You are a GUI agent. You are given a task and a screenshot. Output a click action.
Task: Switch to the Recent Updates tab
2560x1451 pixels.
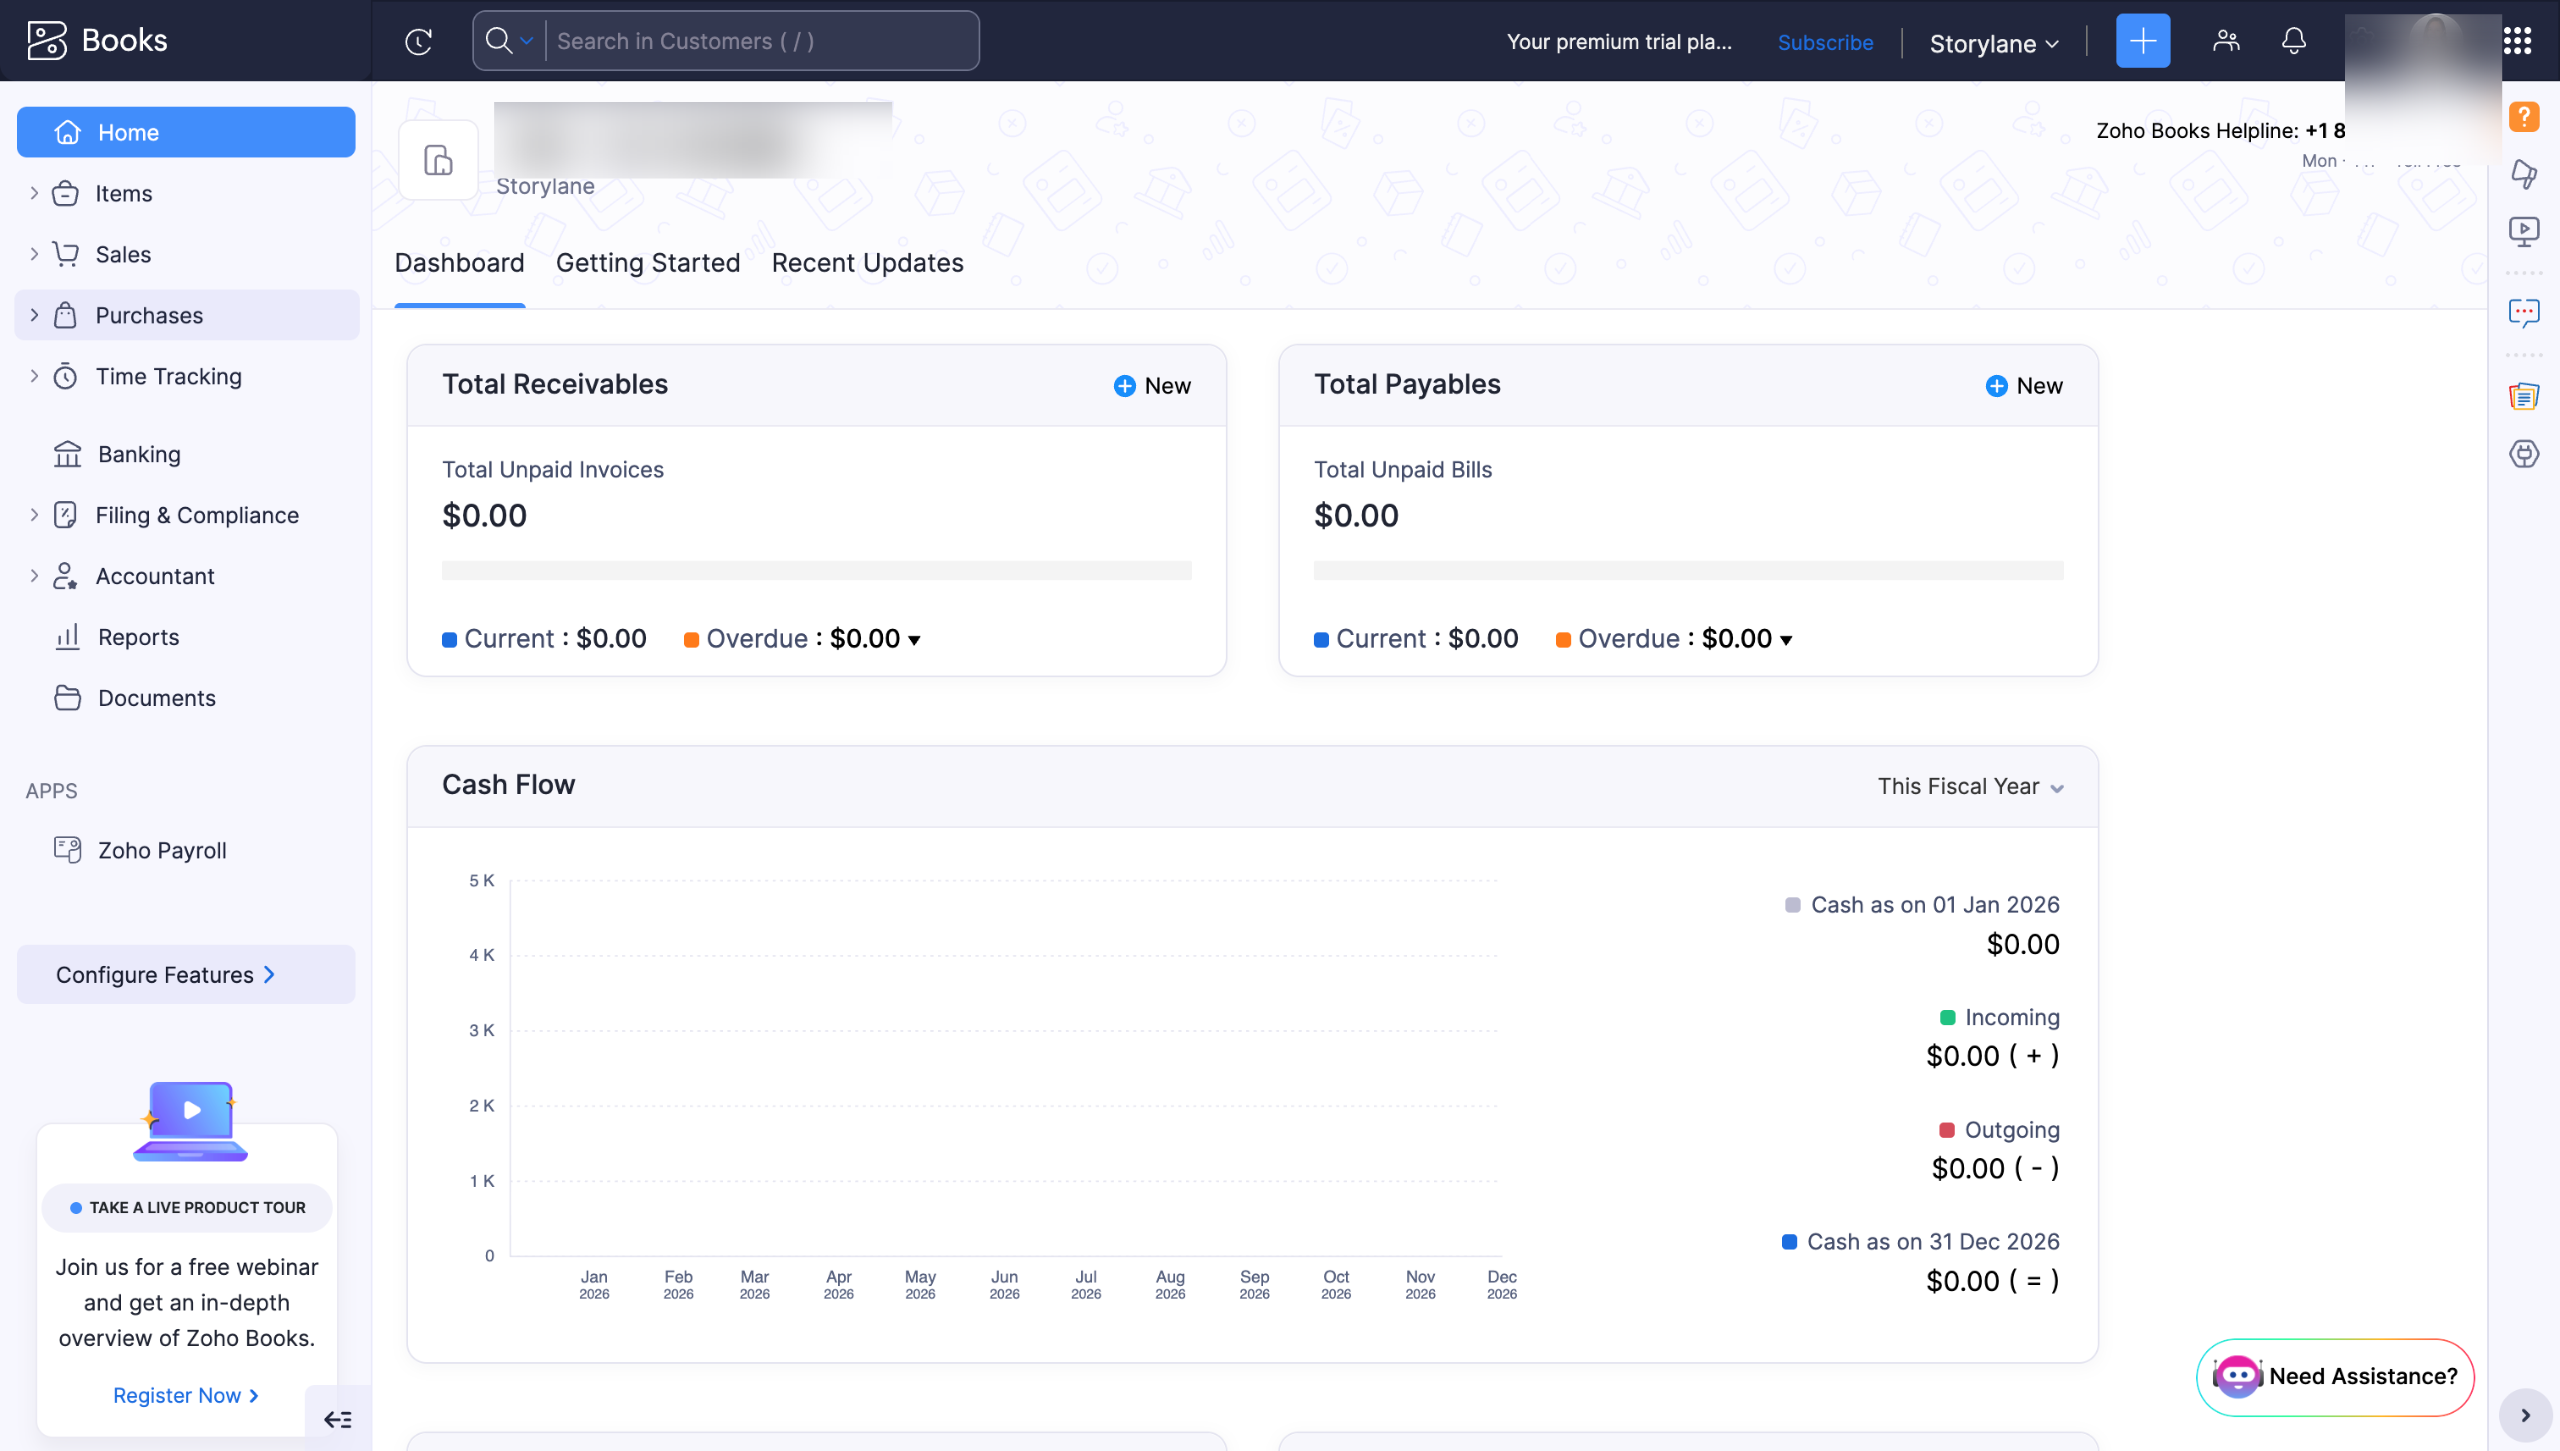[x=867, y=263]
